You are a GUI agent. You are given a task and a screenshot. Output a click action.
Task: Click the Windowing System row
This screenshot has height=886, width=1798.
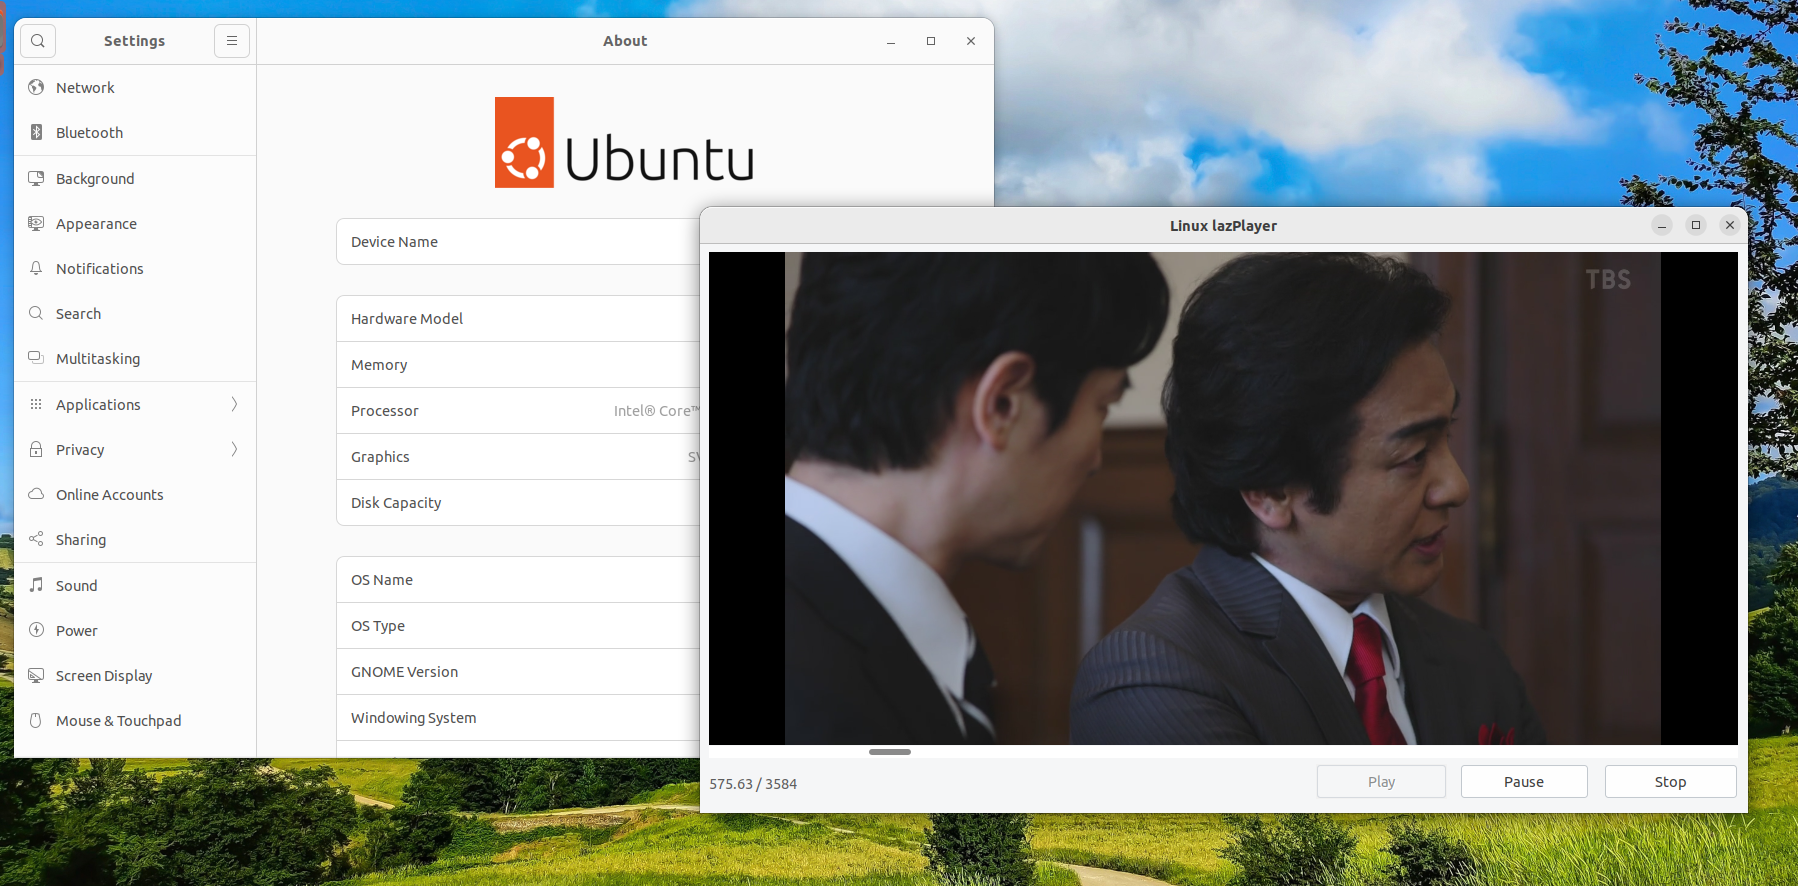point(518,718)
